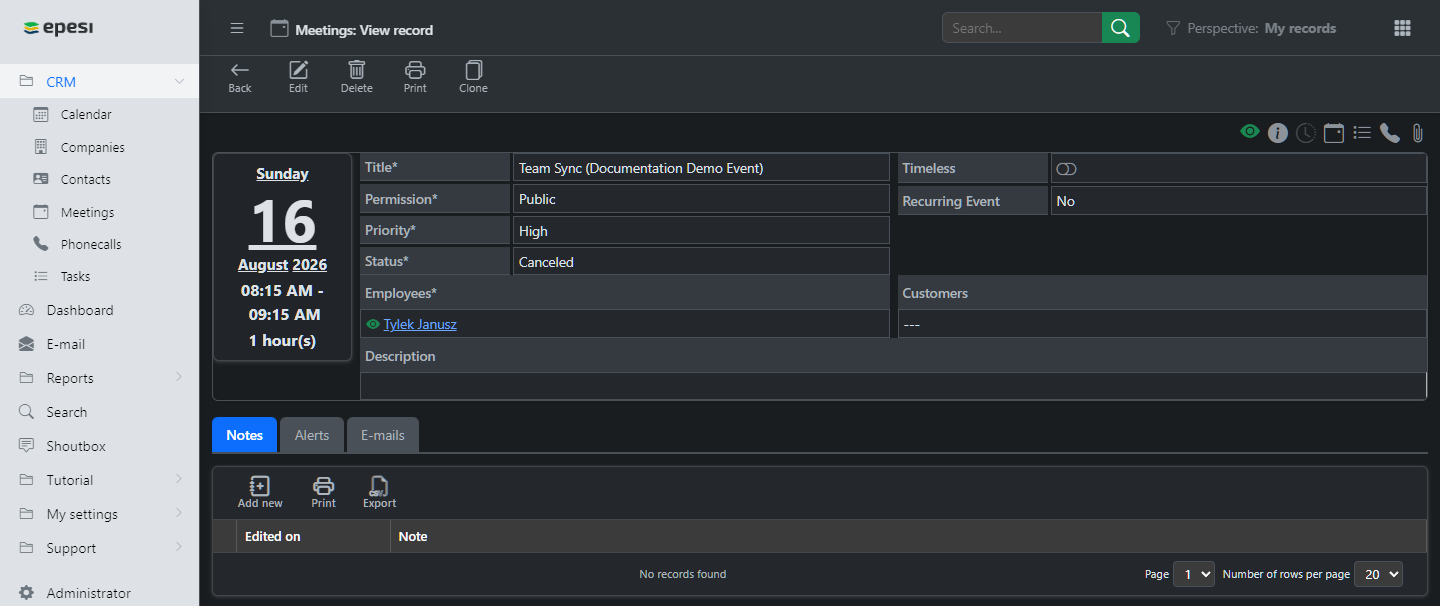Click the 2026 year link
Image resolution: width=1440 pixels, height=606 pixels.
310,265
